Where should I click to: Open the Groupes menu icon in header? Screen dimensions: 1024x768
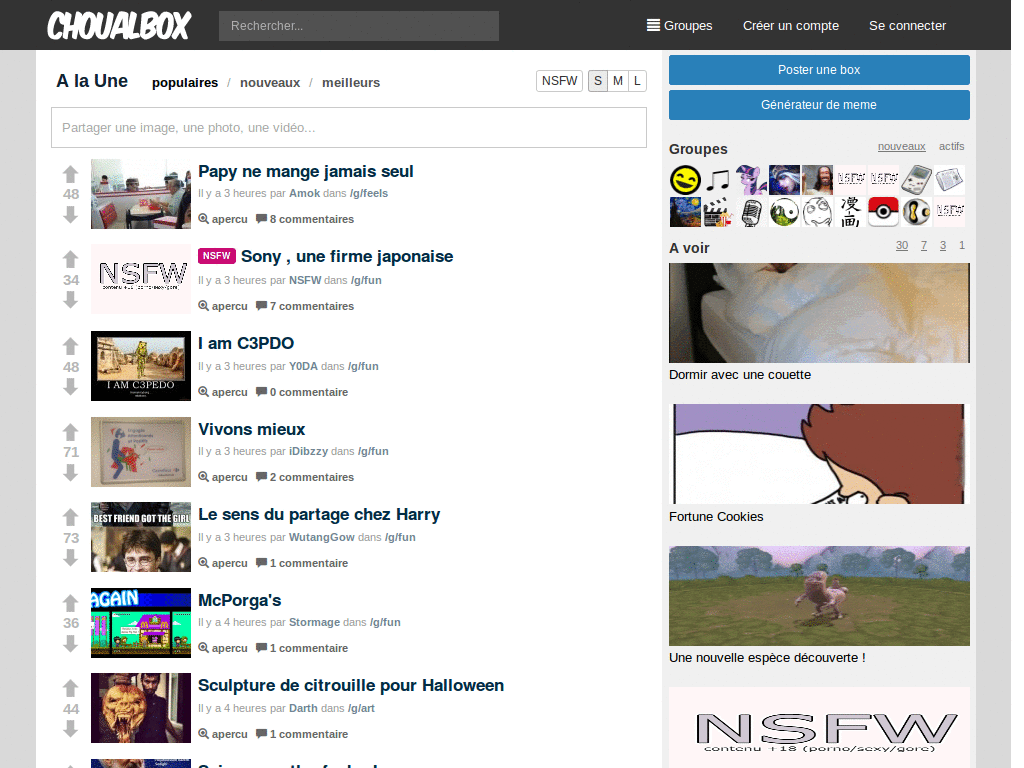653,25
